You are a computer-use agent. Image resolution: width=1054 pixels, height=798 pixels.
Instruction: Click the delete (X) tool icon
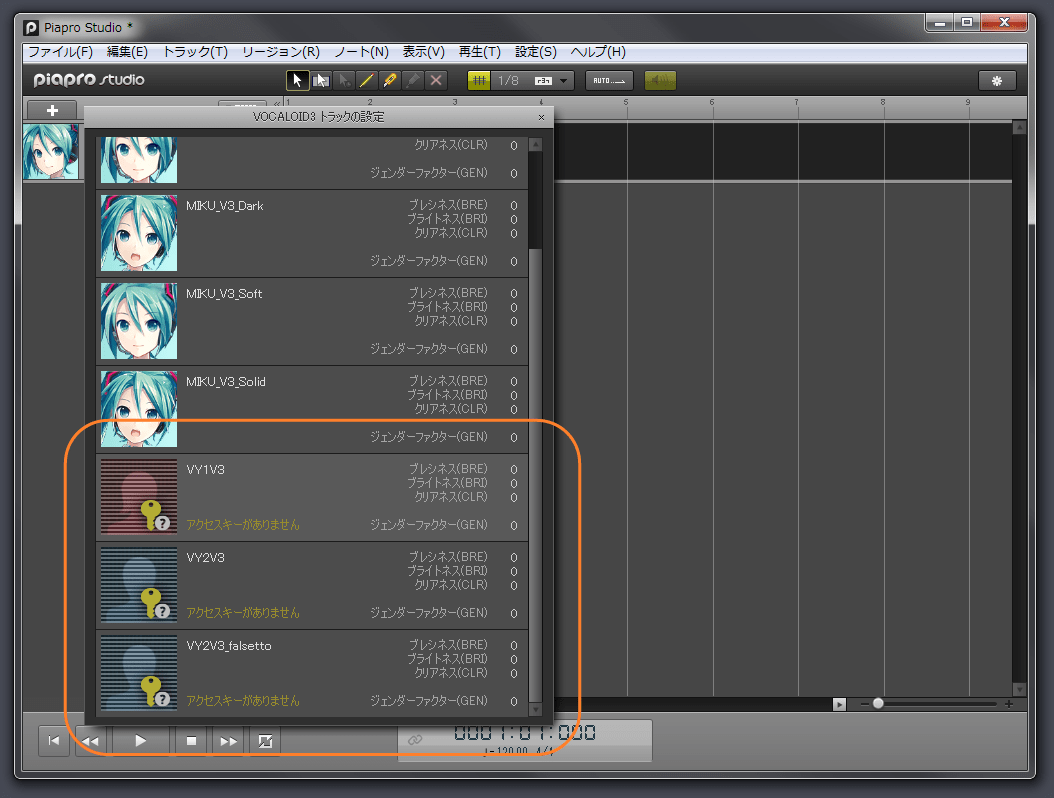(x=437, y=80)
